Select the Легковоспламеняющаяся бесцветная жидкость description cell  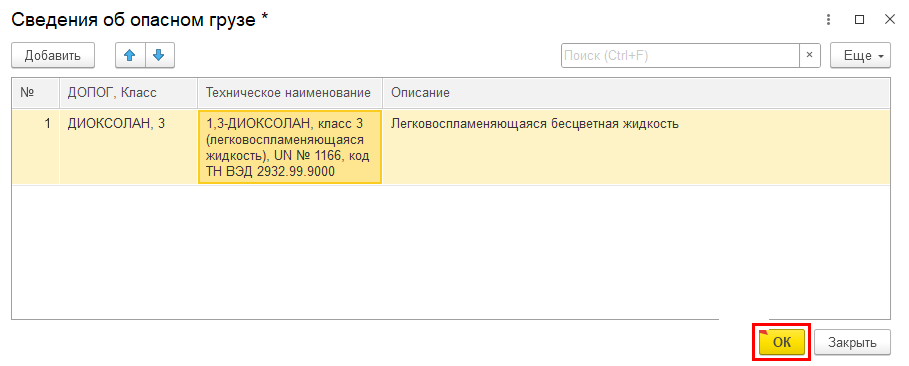[636, 147]
